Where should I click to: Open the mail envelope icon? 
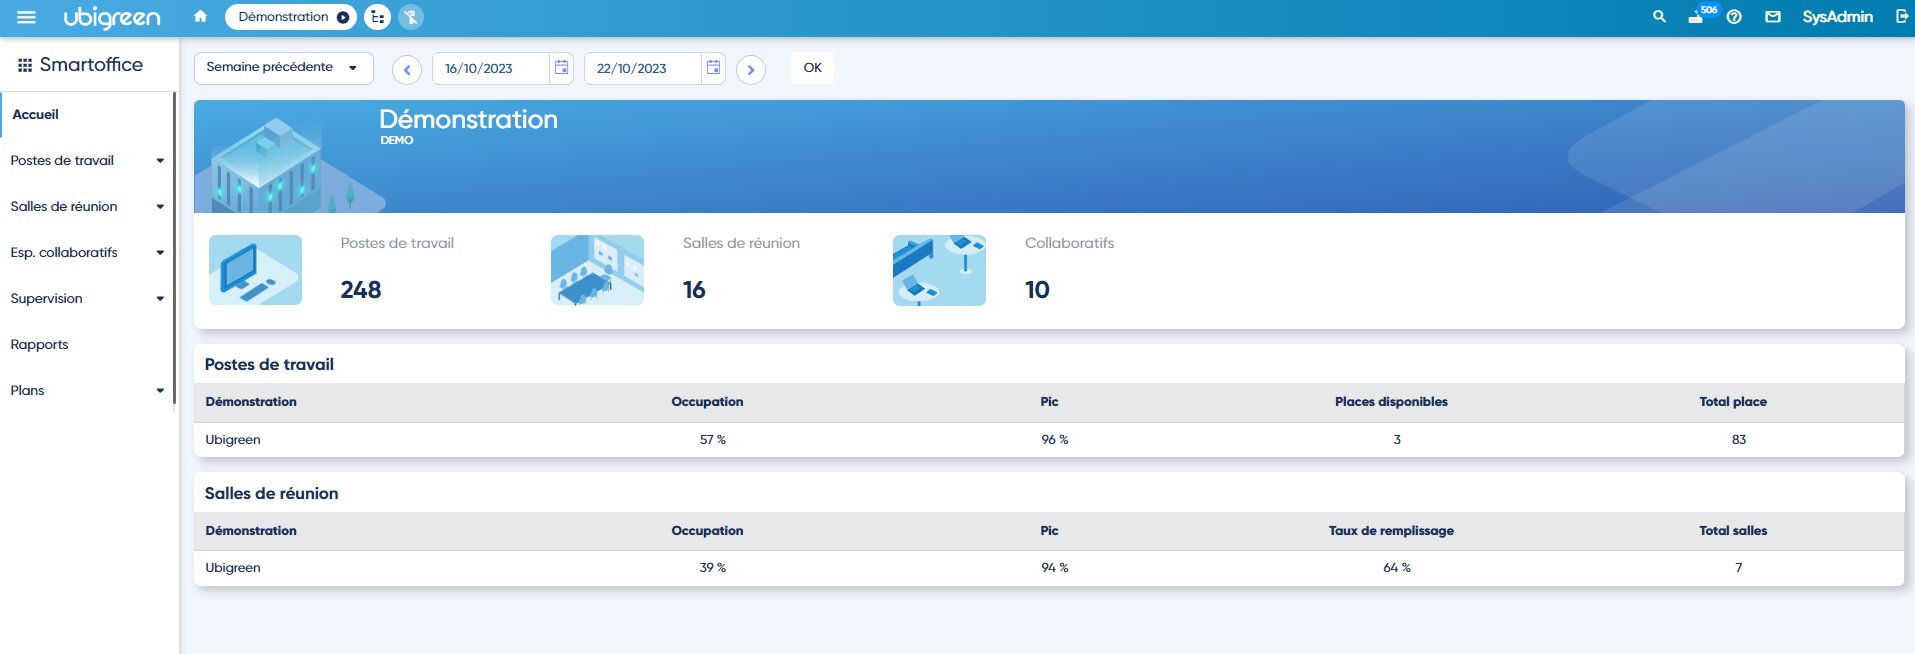tap(1772, 17)
